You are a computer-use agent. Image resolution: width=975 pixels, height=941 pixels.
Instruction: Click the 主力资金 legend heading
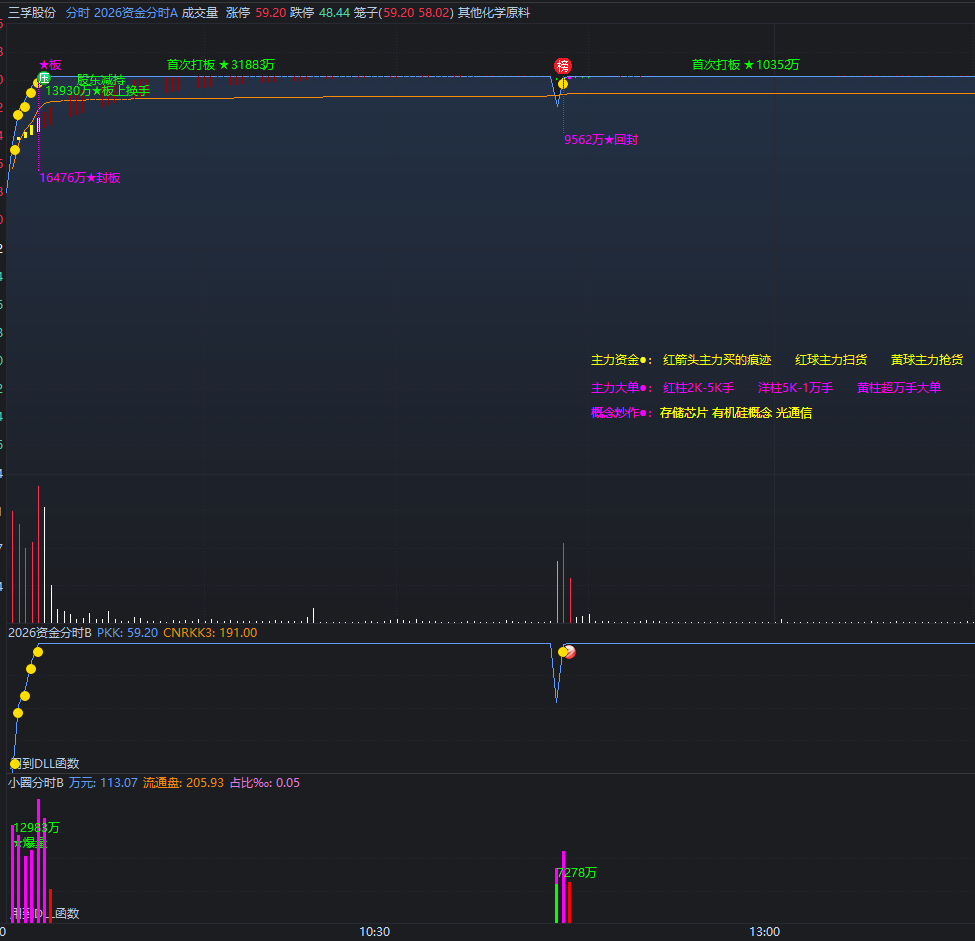click(x=621, y=359)
